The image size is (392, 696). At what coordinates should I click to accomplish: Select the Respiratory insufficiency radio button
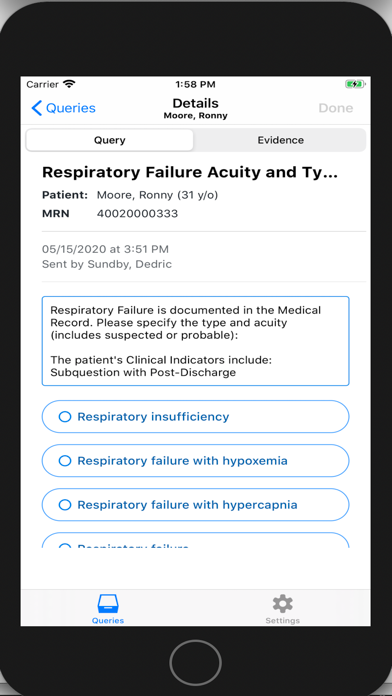pyautogui.click(x=65, y=416)
